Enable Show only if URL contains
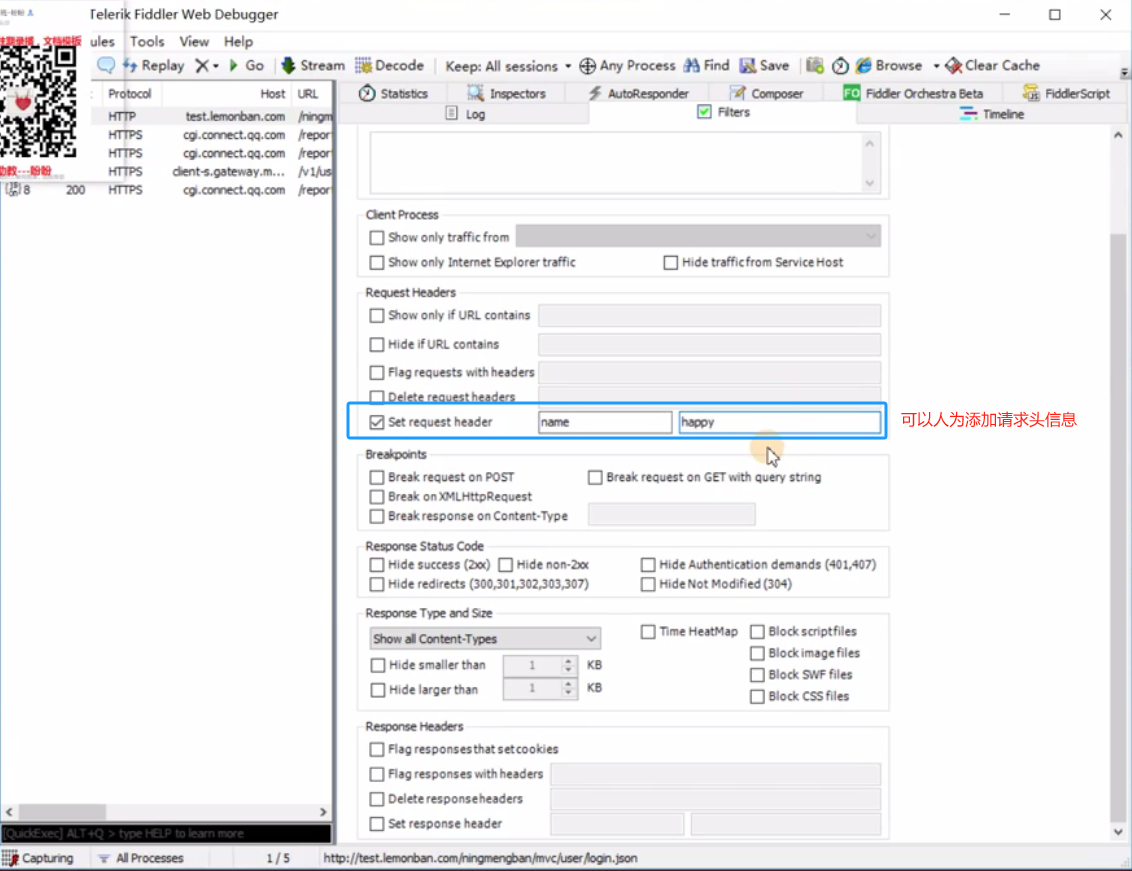Image resolution: width=1132 pixels, height=871 pixels. click(376, 316)
